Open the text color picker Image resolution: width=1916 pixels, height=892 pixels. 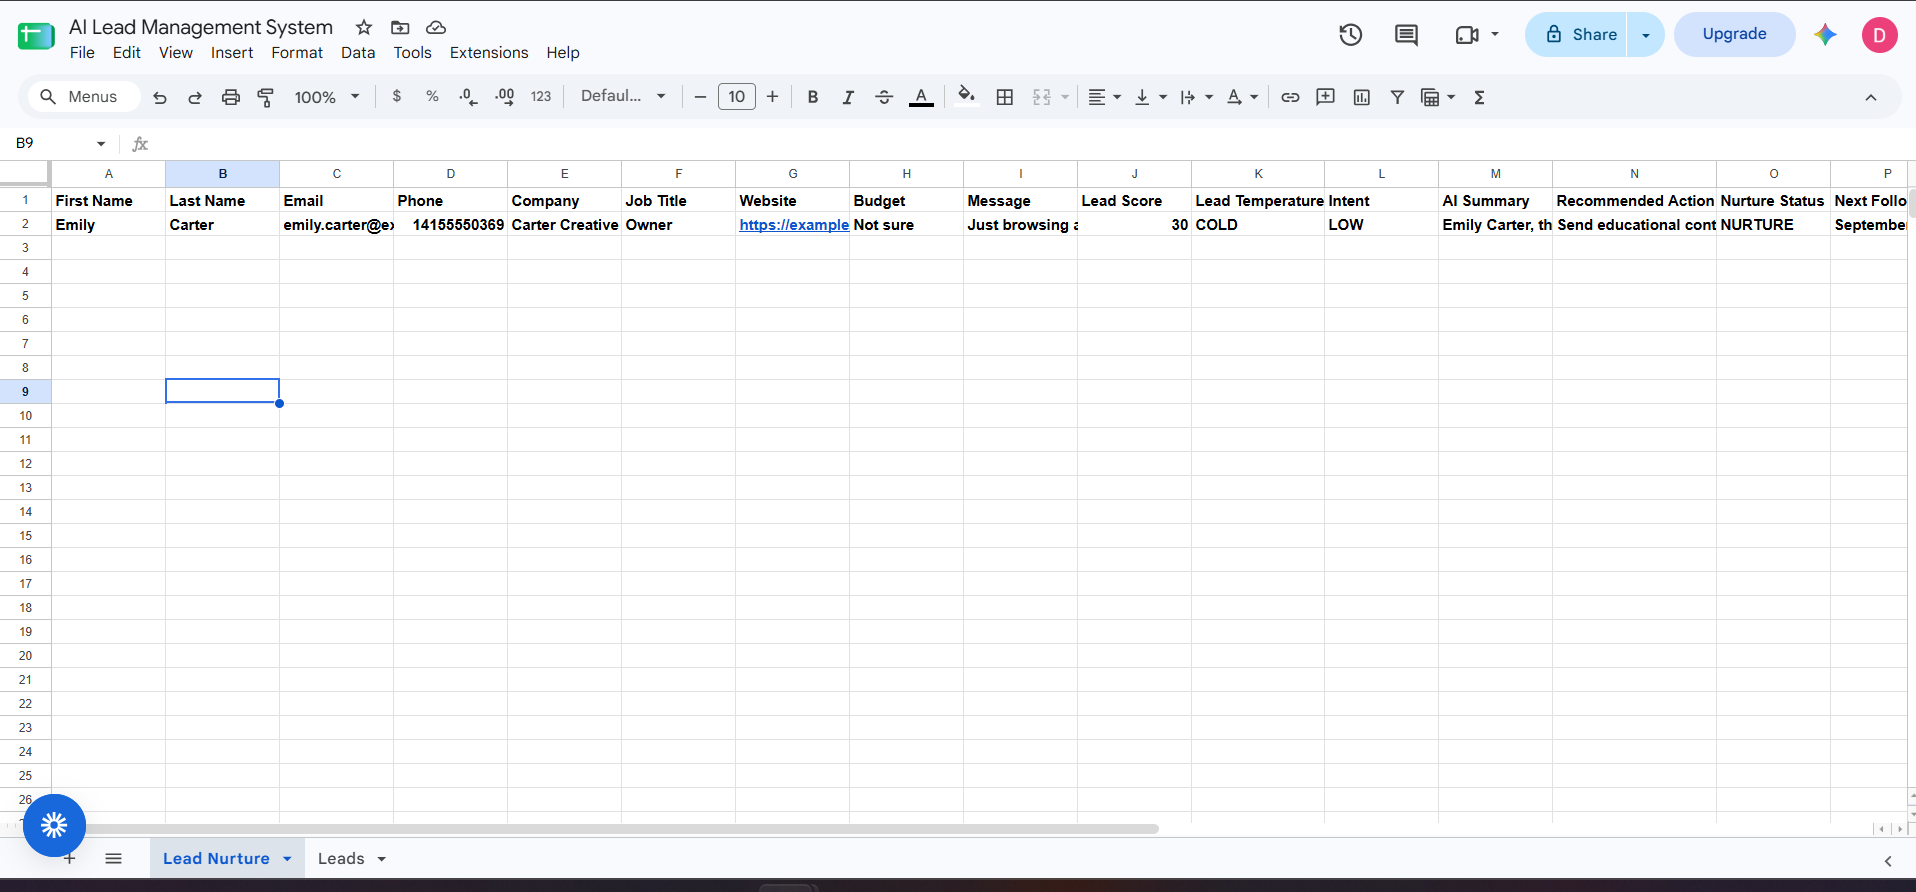point(921,97)
